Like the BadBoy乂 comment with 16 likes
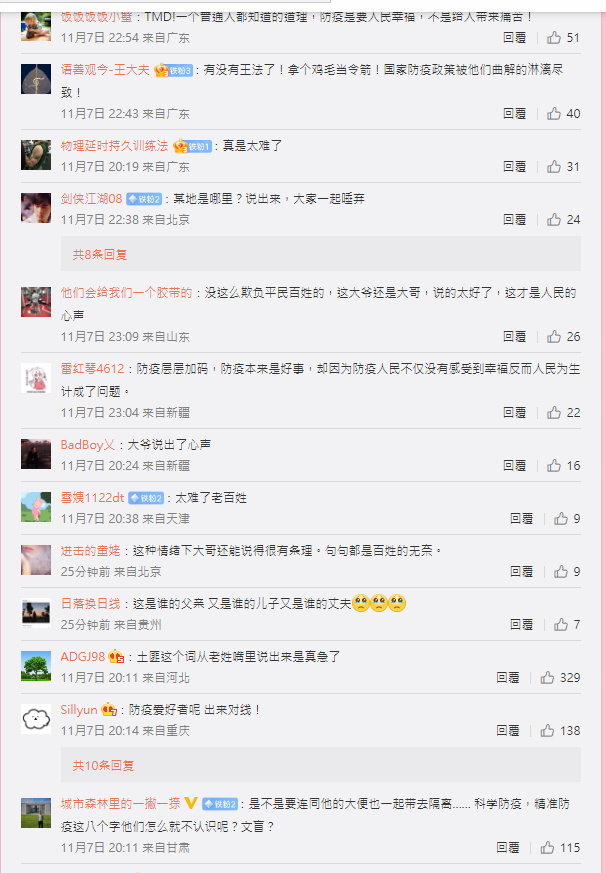The height and width of the screenshot is (873, 606). point(563,465)
